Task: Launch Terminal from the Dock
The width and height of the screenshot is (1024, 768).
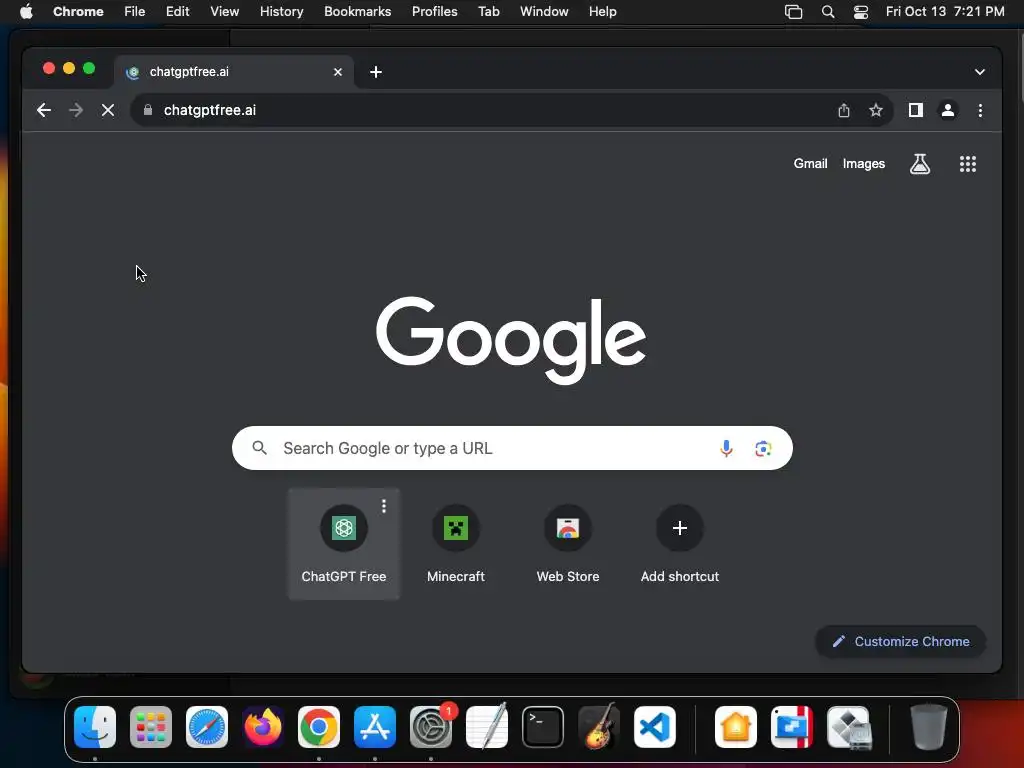Action: click(x=543, y=727)
